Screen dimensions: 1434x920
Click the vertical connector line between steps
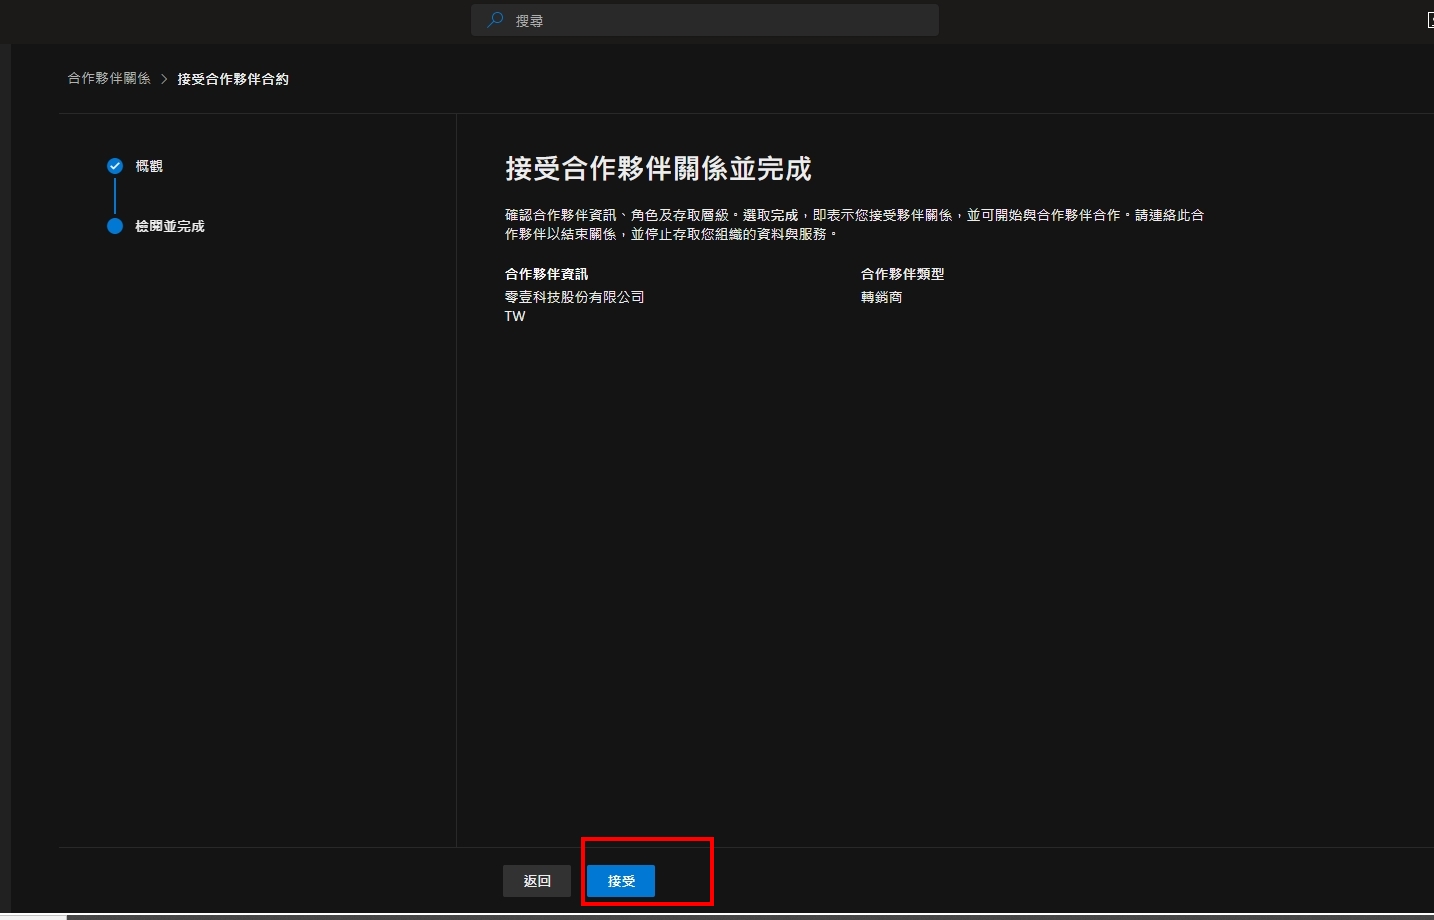coord(115,196)
